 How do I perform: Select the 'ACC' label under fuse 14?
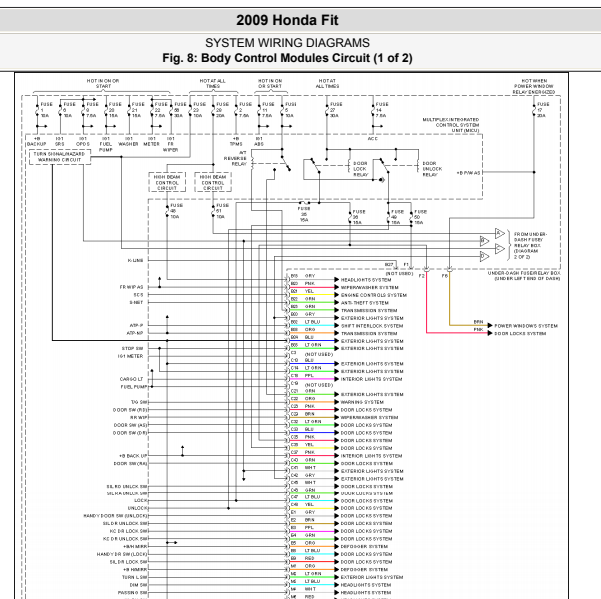(373, 138)
